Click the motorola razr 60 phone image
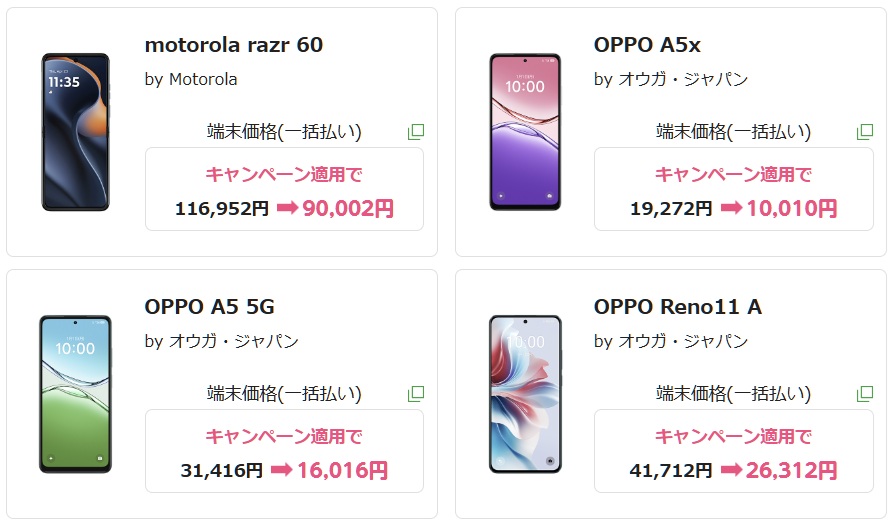 point(75,132)
